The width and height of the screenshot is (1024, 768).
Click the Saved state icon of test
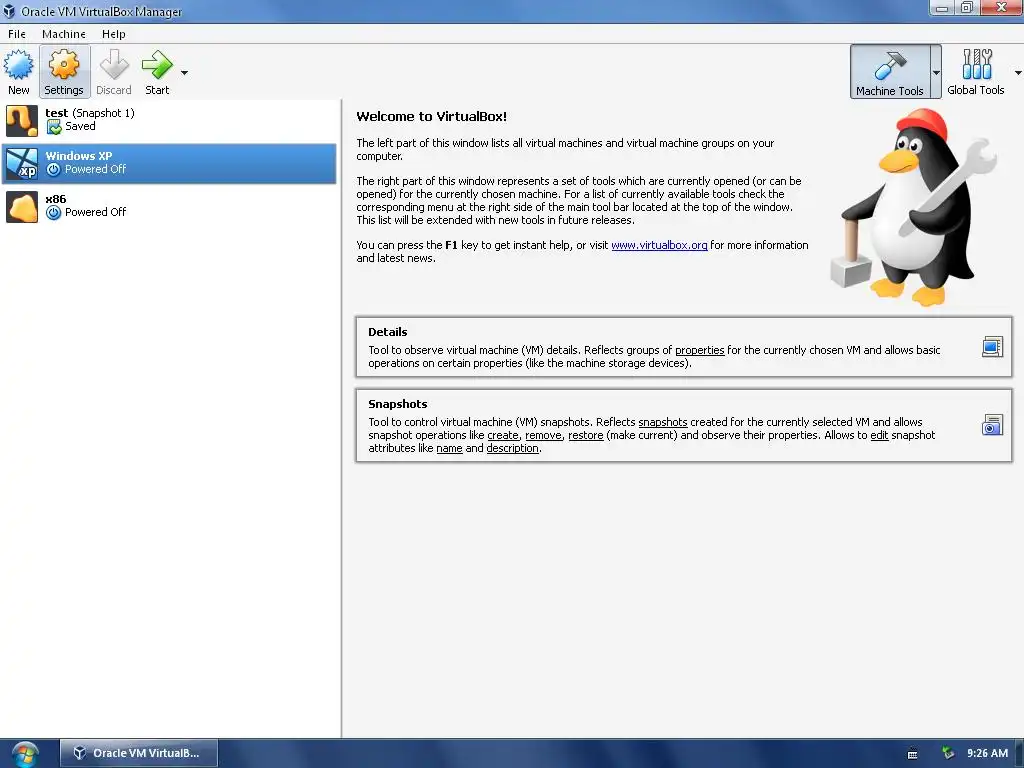[x=54, y=127]
